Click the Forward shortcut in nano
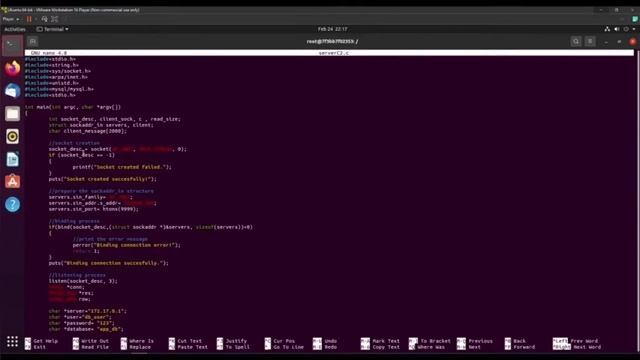The image size is (640, 360). [x=520, y=347]
